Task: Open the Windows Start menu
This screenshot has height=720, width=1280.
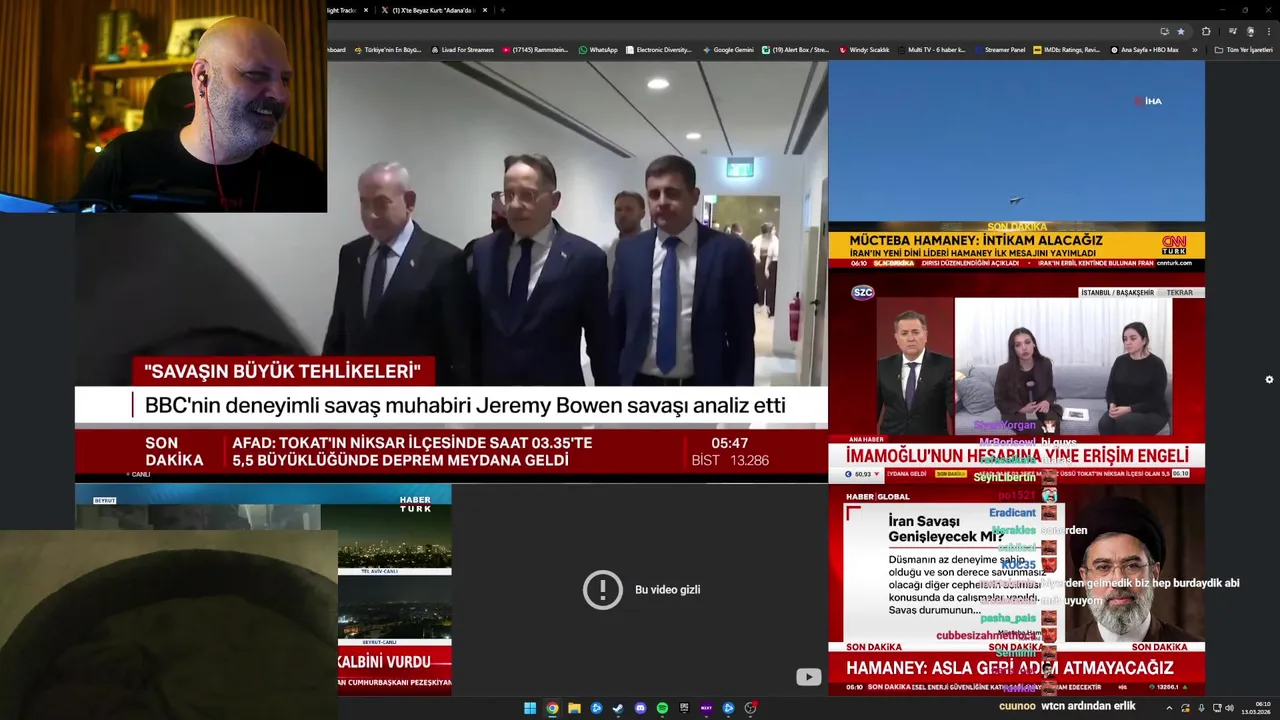Action: click(x=530, y=708)
